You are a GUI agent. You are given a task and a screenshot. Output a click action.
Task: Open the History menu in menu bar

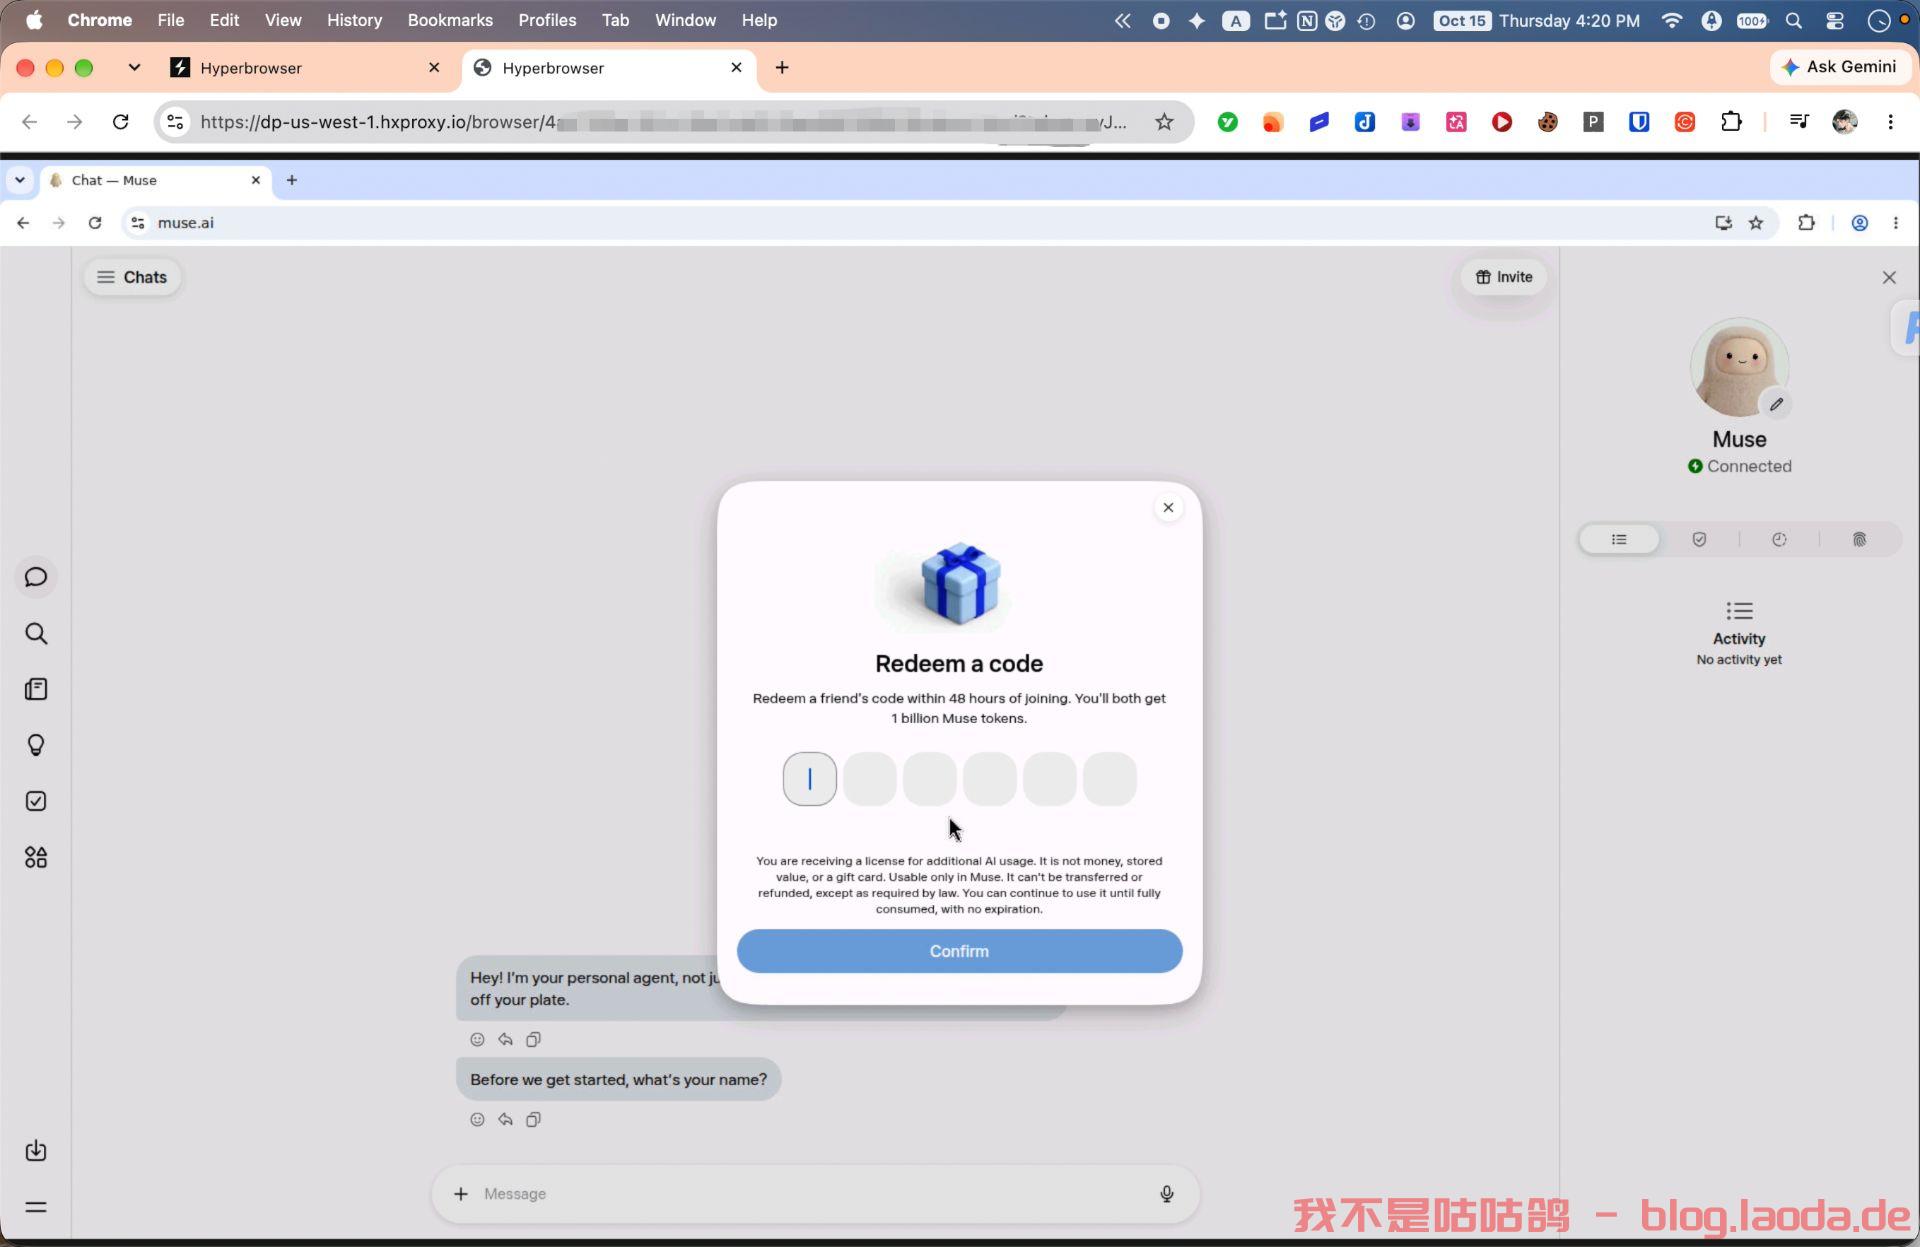coord(354,20)
